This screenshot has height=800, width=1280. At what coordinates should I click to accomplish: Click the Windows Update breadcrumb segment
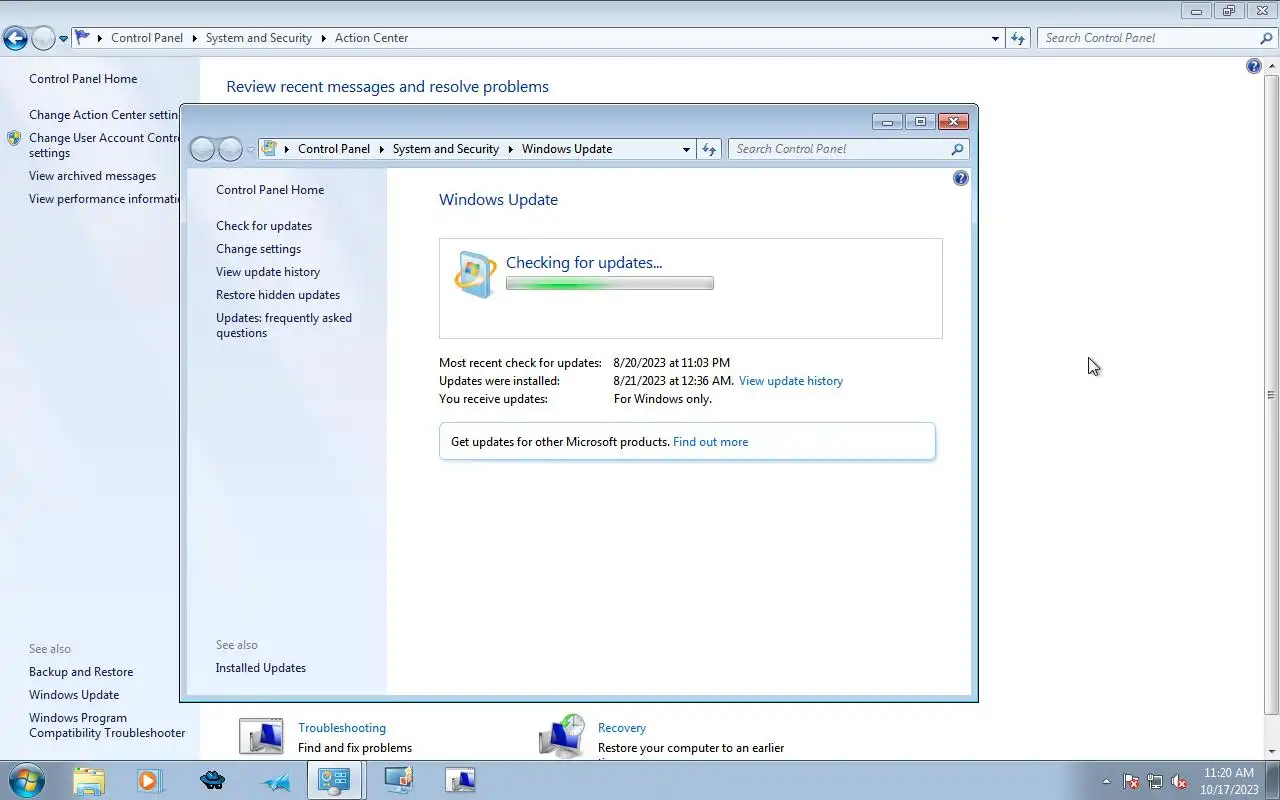coord(567,149)
